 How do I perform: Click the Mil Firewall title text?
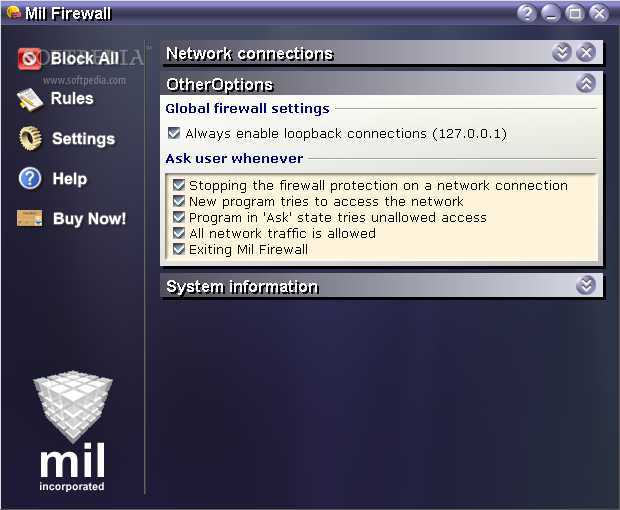[68, 13]
